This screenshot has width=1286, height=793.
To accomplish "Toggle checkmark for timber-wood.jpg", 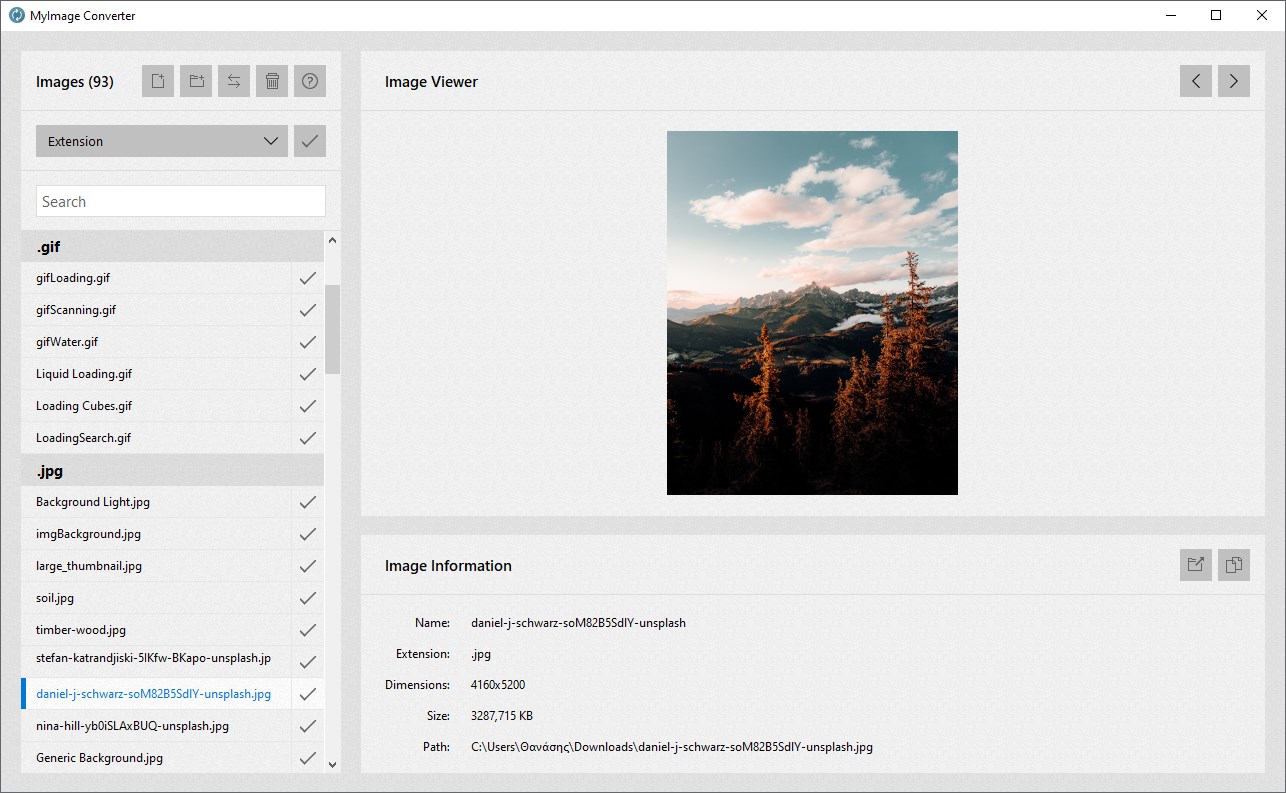I will click(x=308, y=630).
